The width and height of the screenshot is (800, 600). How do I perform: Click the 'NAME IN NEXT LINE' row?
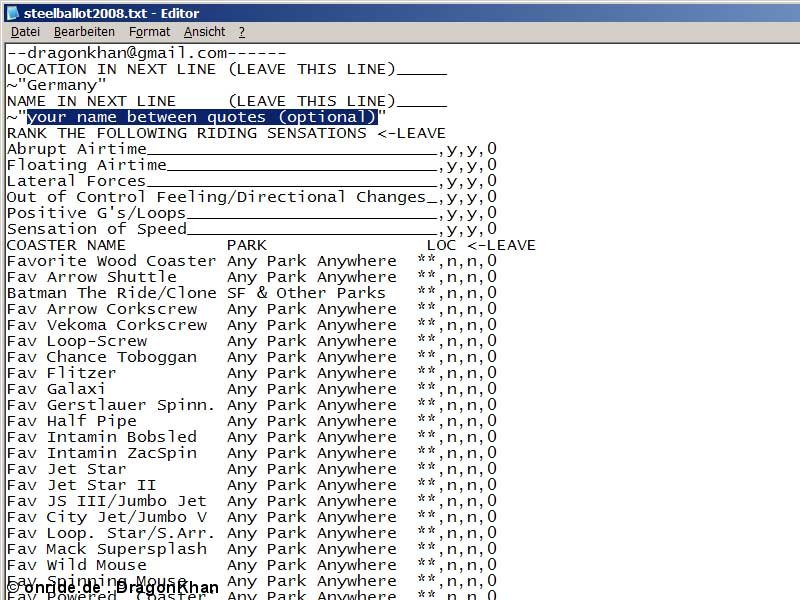click(227, 101)
